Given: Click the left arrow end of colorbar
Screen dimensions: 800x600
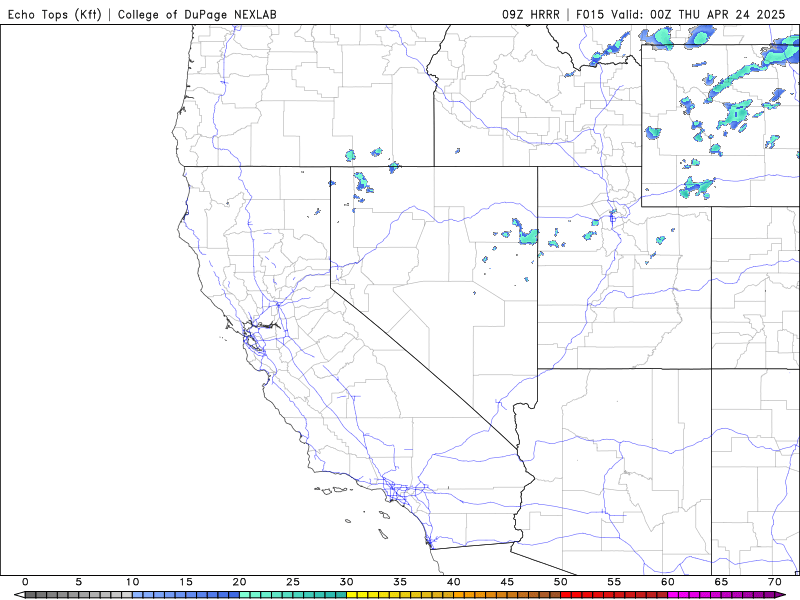Looking at the screenshot, I should tap(20, 595).
